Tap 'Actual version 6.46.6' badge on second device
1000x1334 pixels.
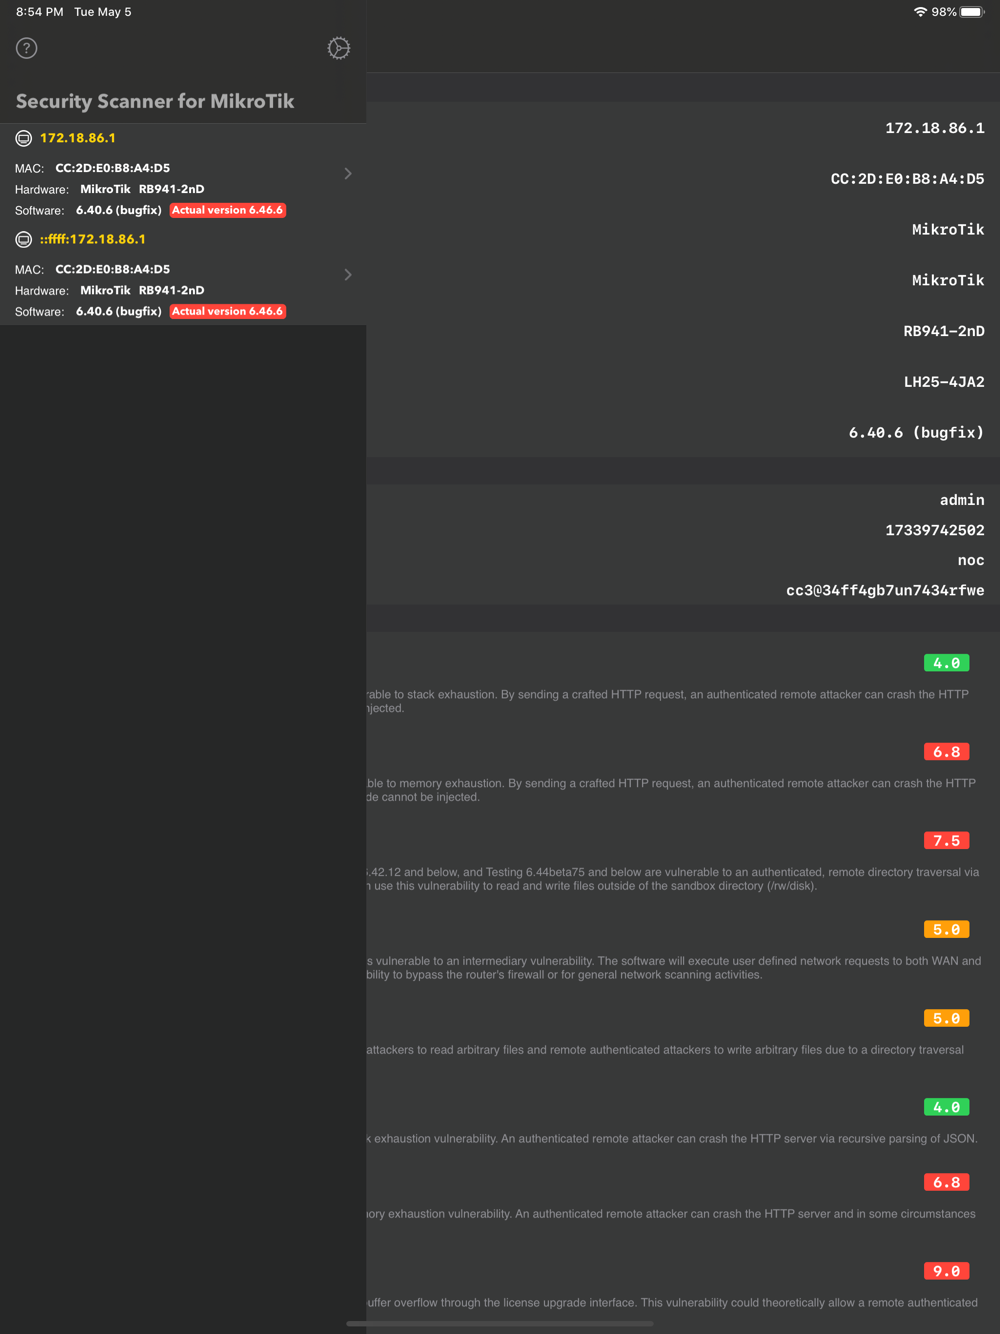[228, 311]
